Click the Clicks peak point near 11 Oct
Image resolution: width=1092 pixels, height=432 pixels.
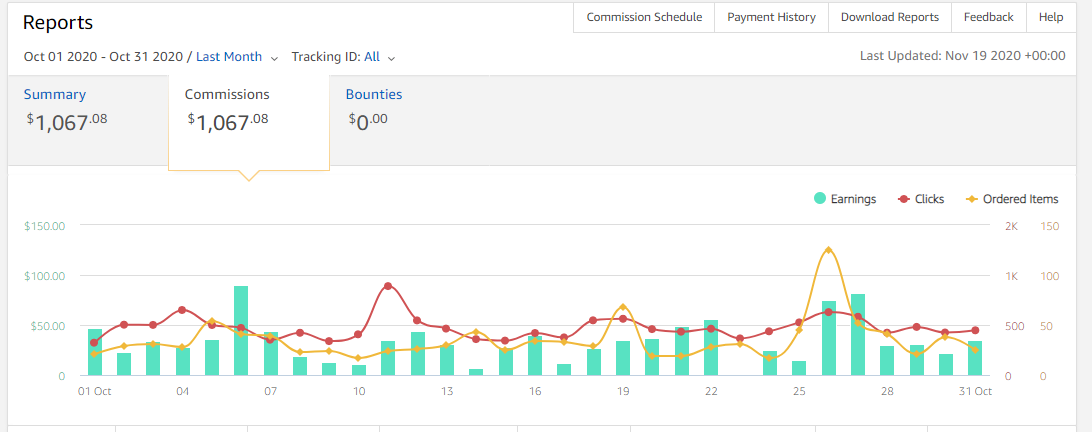coord(388,286)
